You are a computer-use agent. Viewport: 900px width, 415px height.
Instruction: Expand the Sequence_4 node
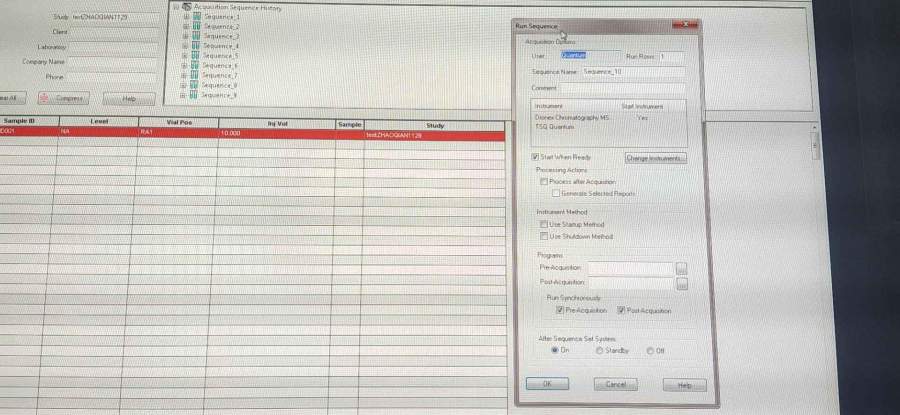[185, 46]
